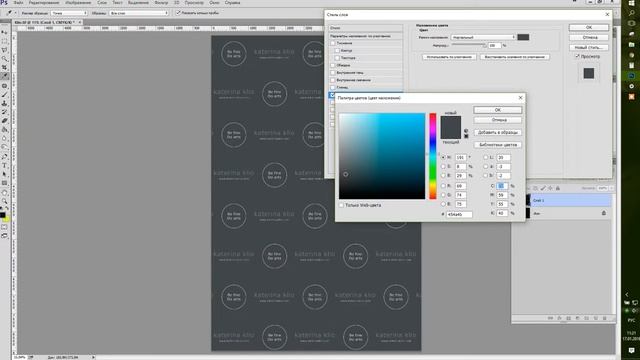Toggle Показать кольцо пробы checkbox
Image resolution: width=640 pixels, height=360 pixels.
pyautogui.click(x=178, y=13)
